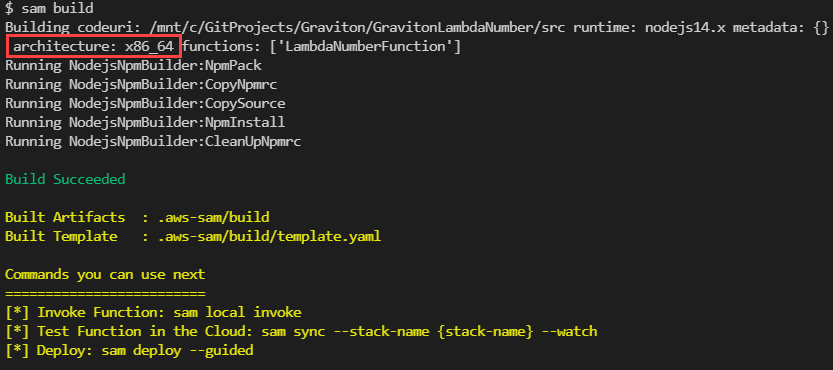Click the '--watch' flag text

[x=570, y=331]
